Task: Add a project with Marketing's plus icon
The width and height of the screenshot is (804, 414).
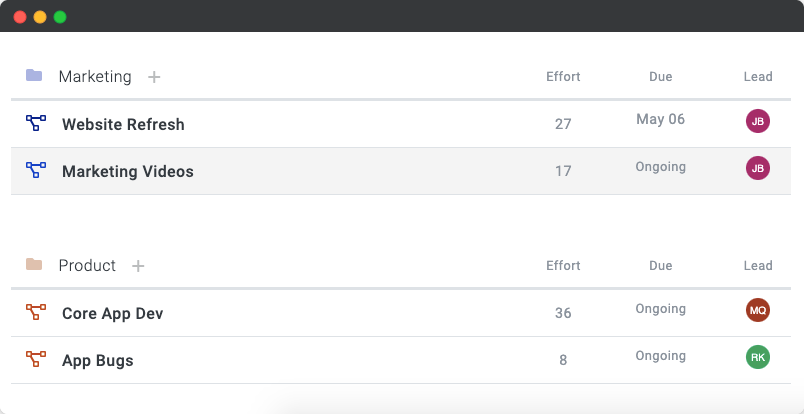Action: pyautogui.click(x=154, y=77)
